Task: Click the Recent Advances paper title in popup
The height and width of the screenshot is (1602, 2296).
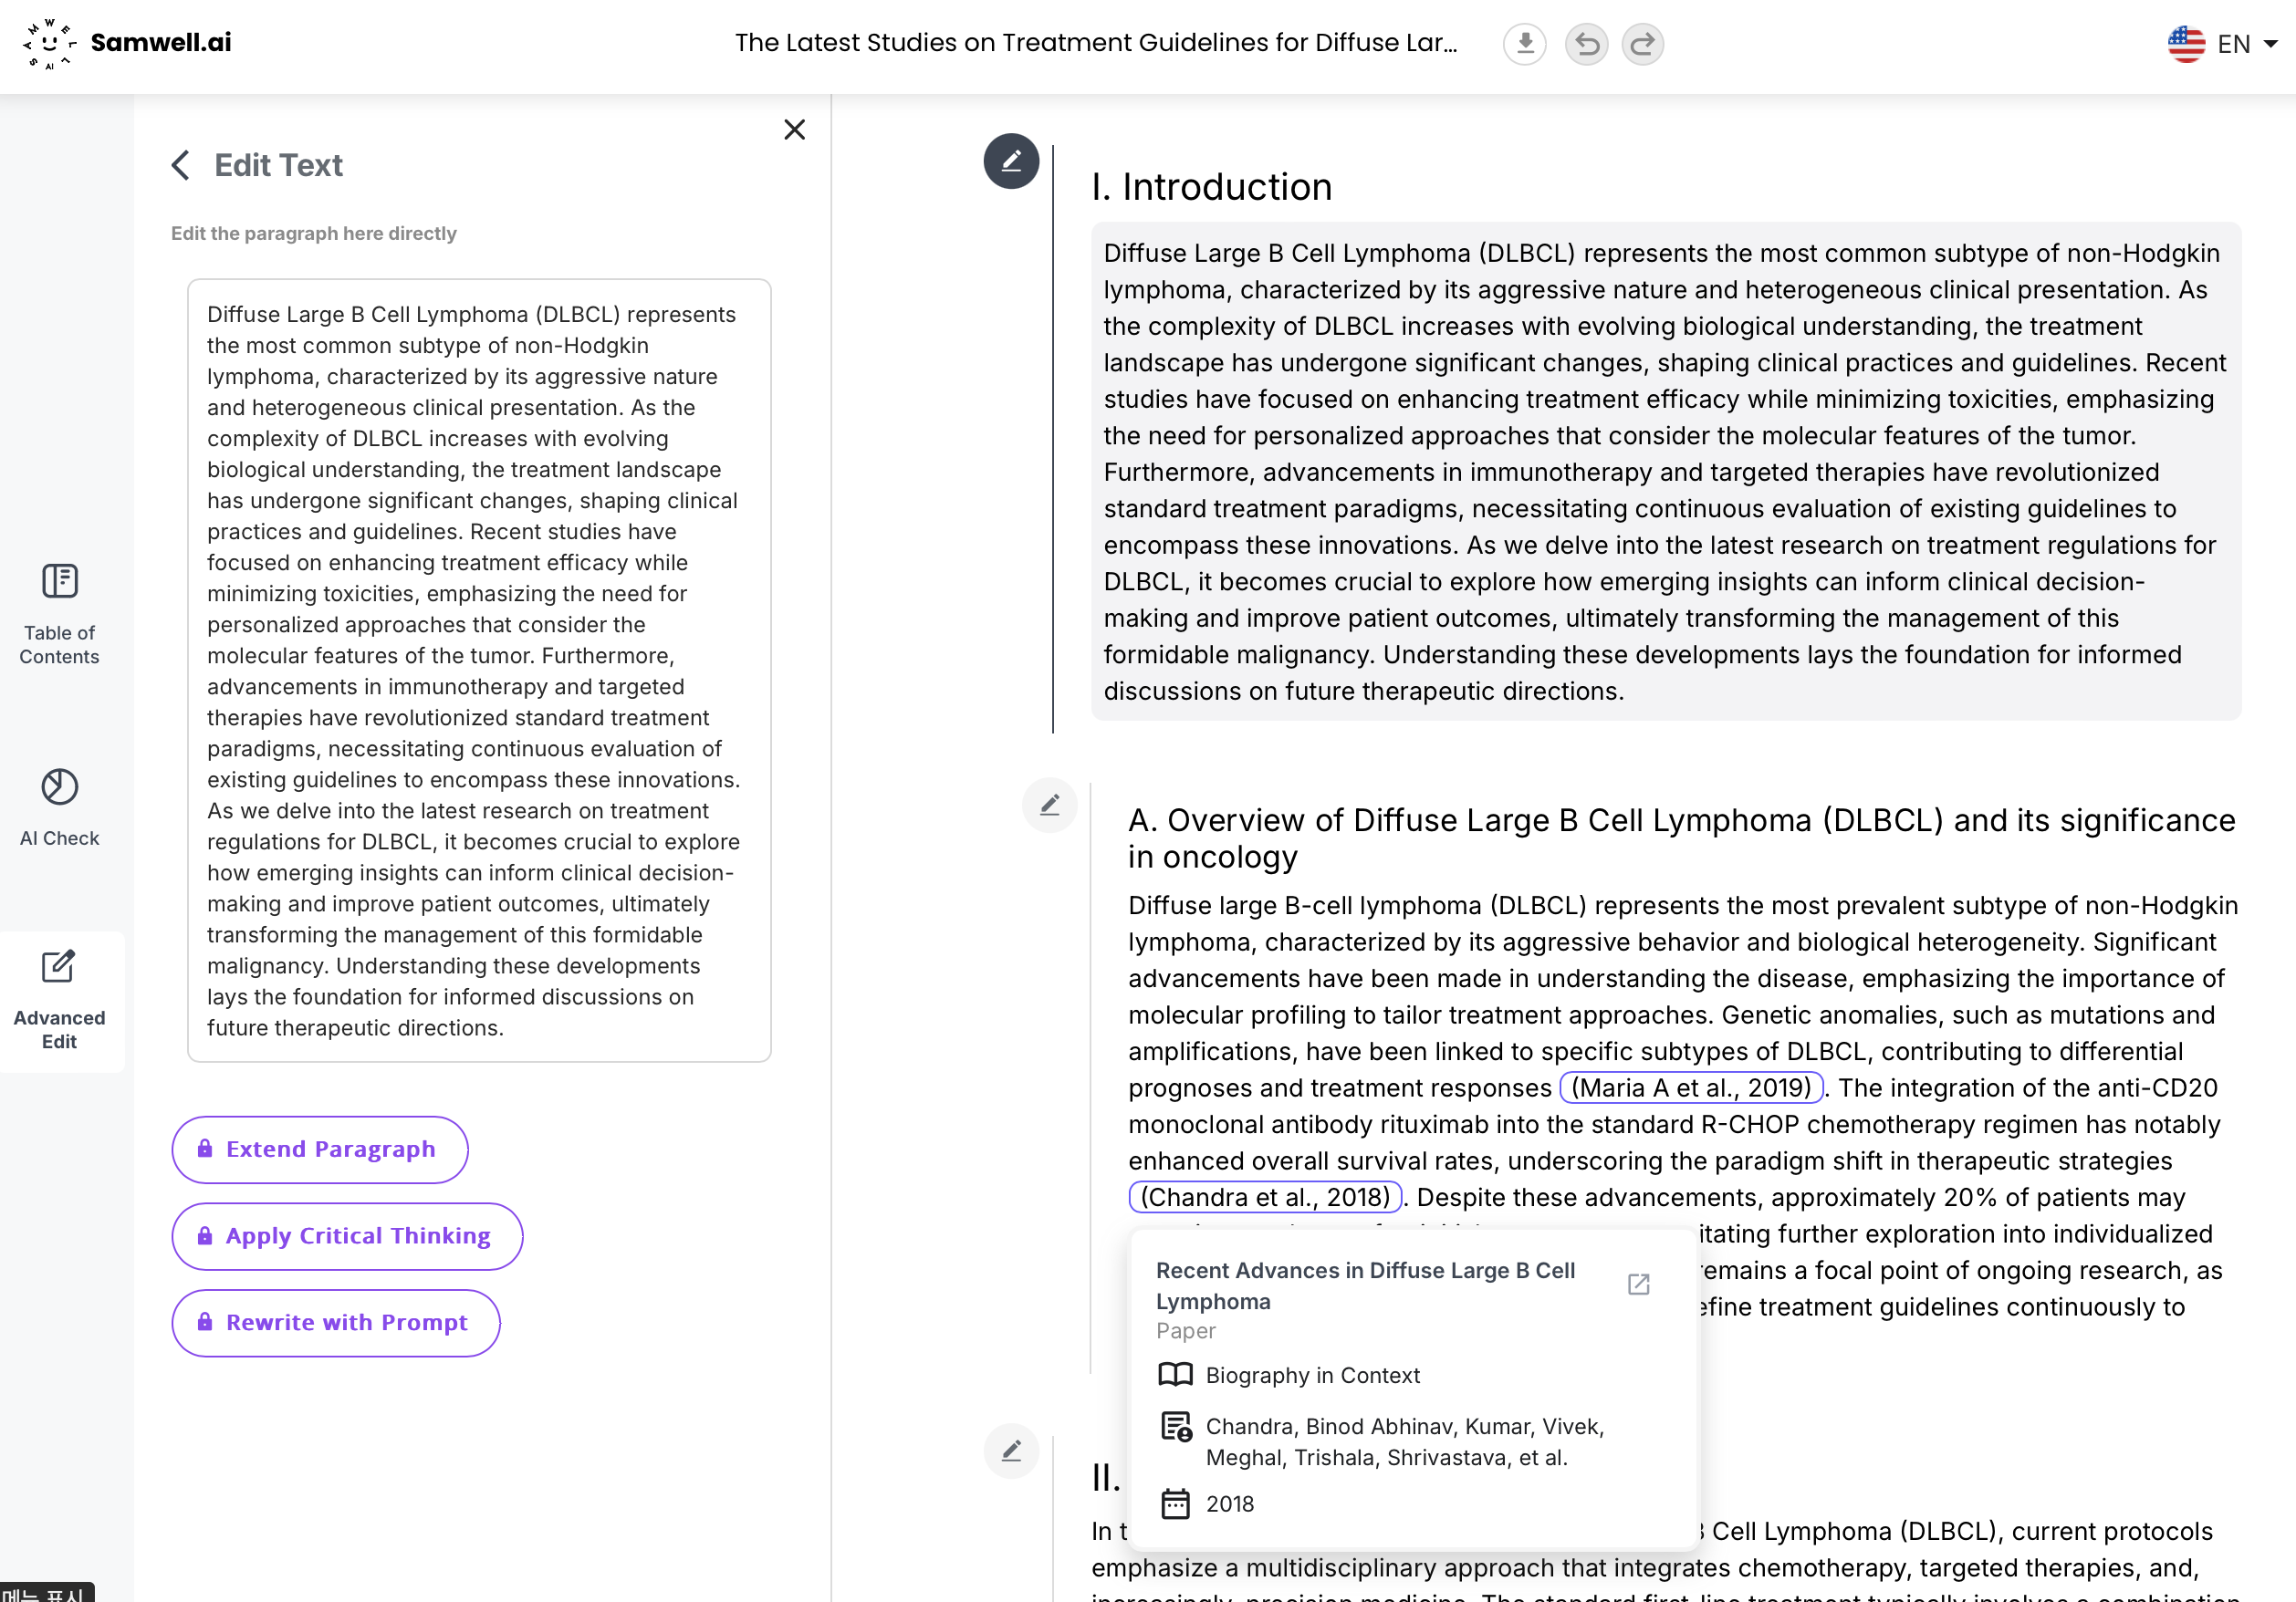Action: [x=1365, y=1286]
